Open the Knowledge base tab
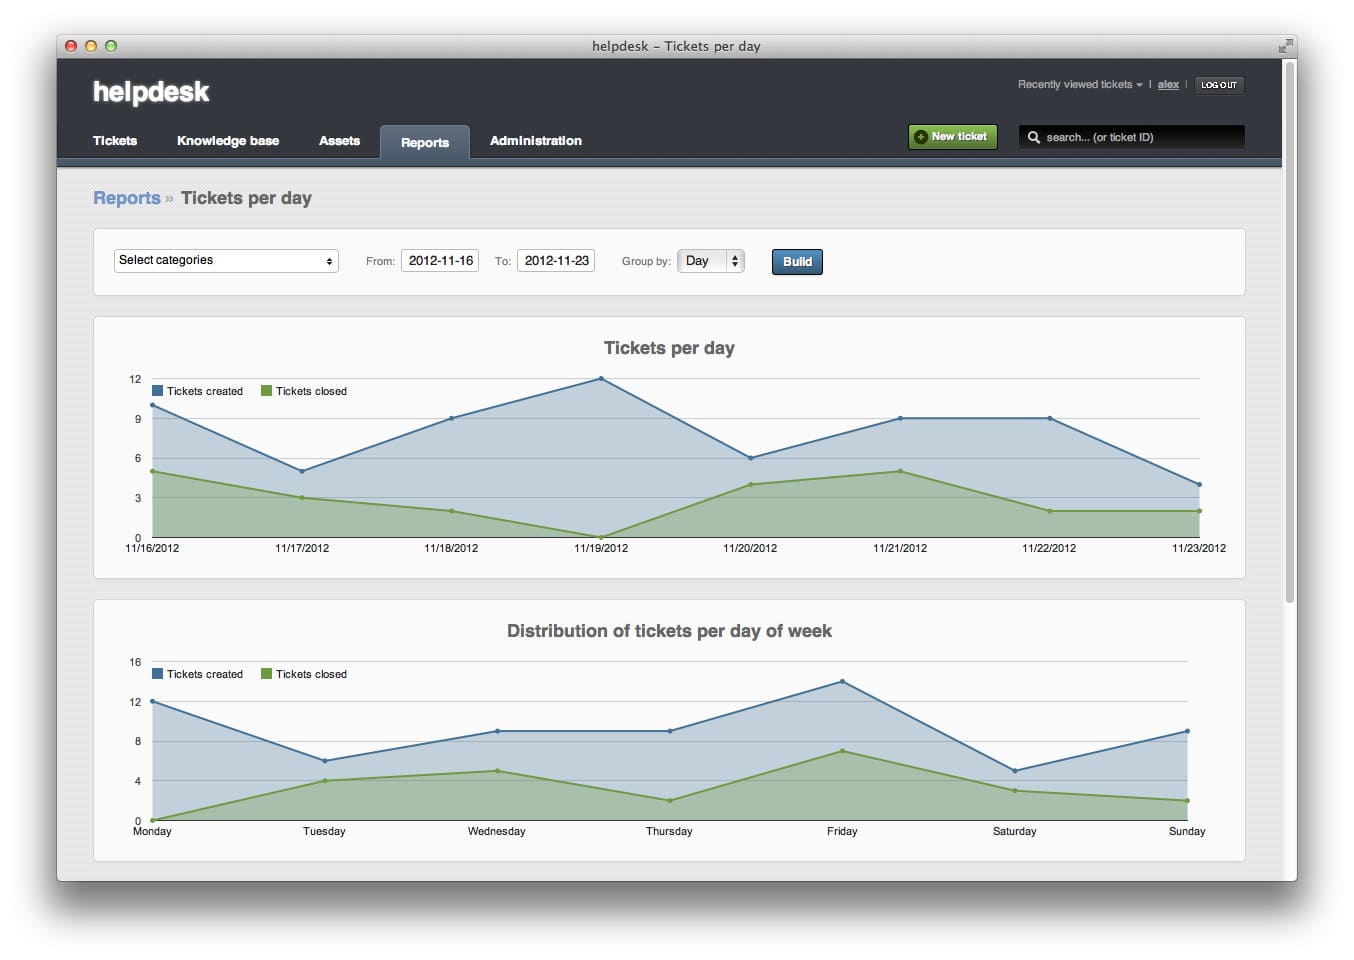 228,141
